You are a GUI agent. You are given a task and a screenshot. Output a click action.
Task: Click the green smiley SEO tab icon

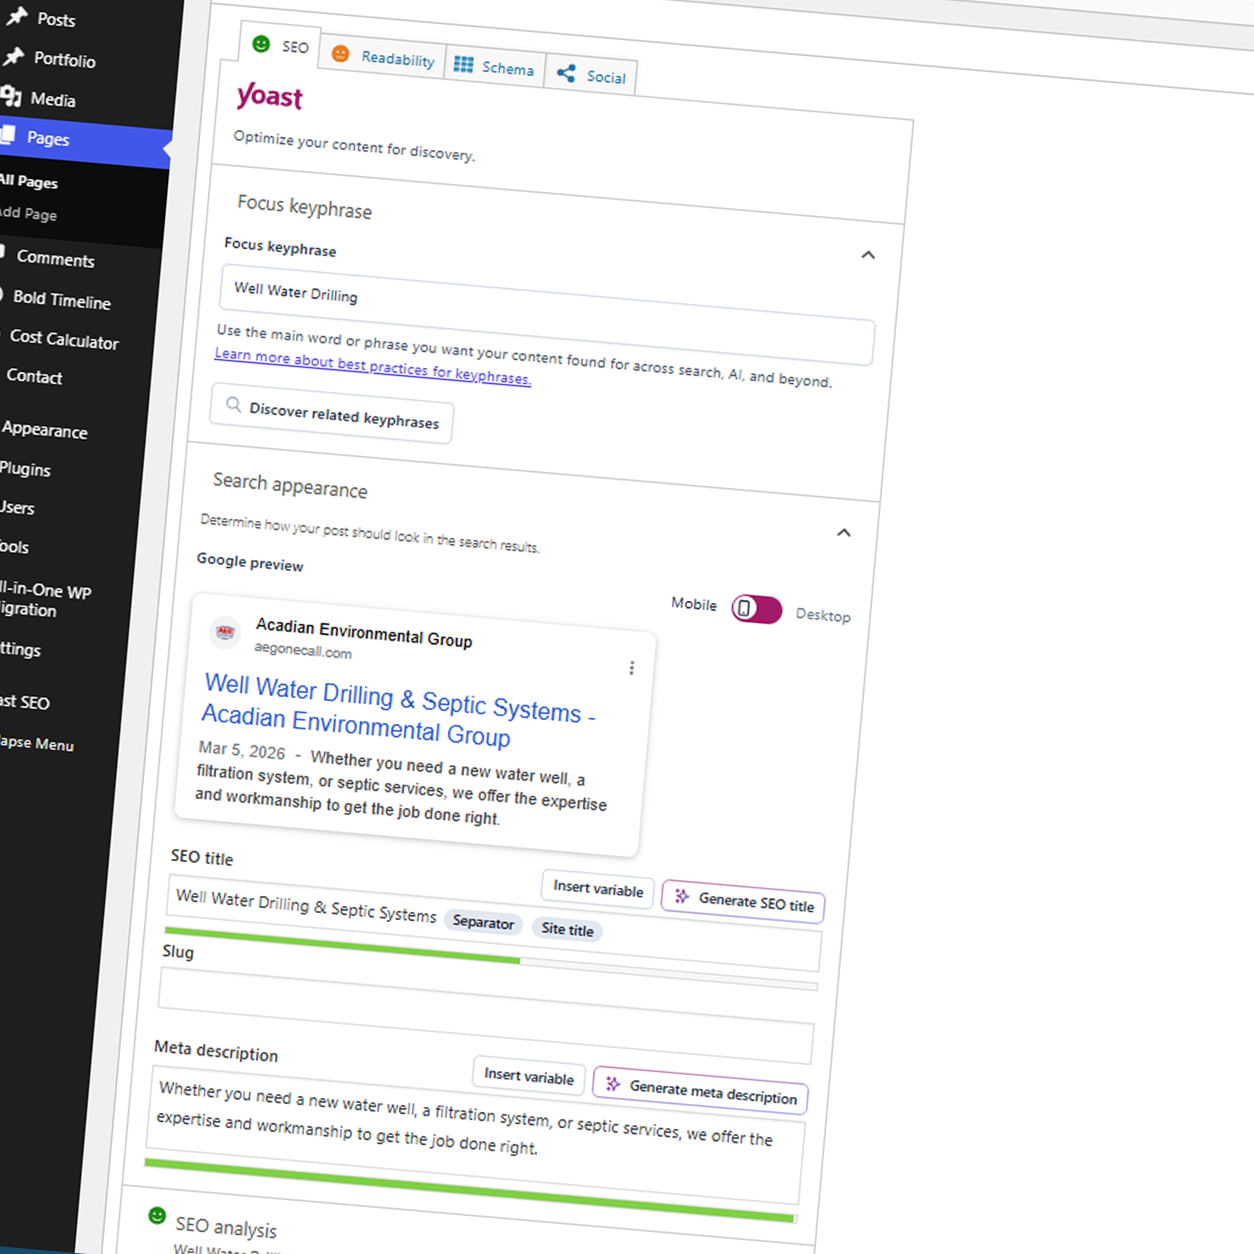click(x=261, y=44)
